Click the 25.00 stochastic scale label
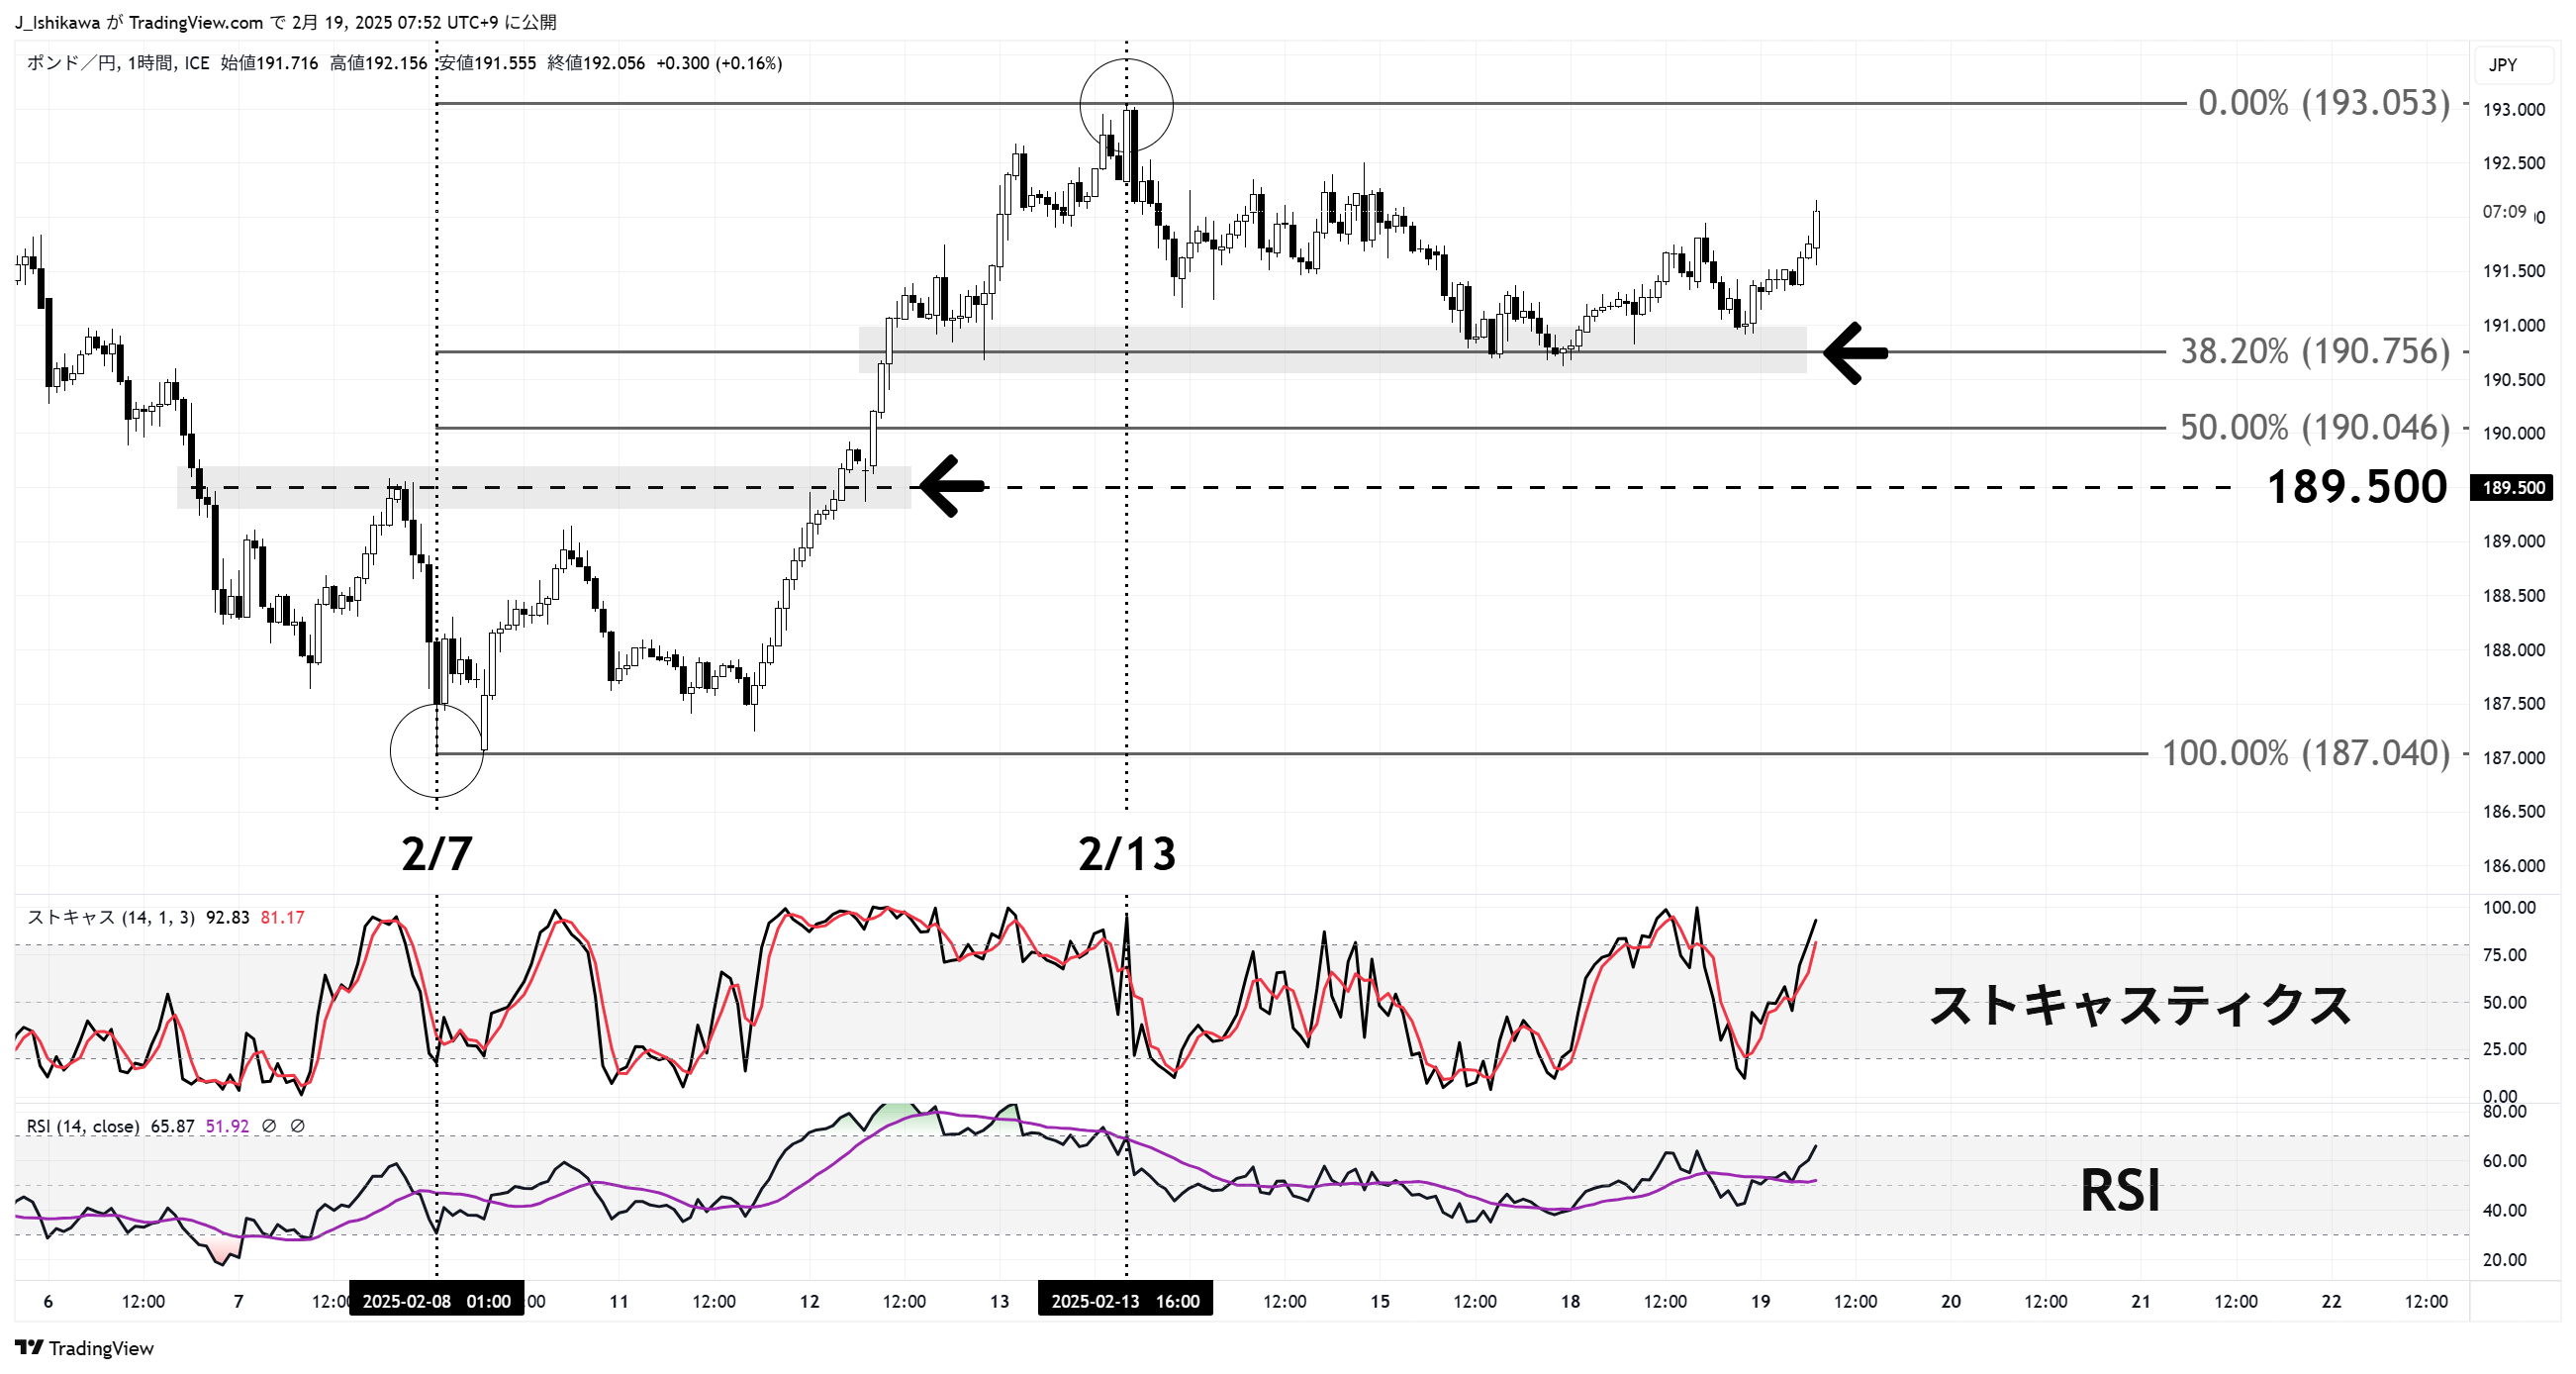This screenshot has height=1374, width=2576. (x=2505, y=1048)
